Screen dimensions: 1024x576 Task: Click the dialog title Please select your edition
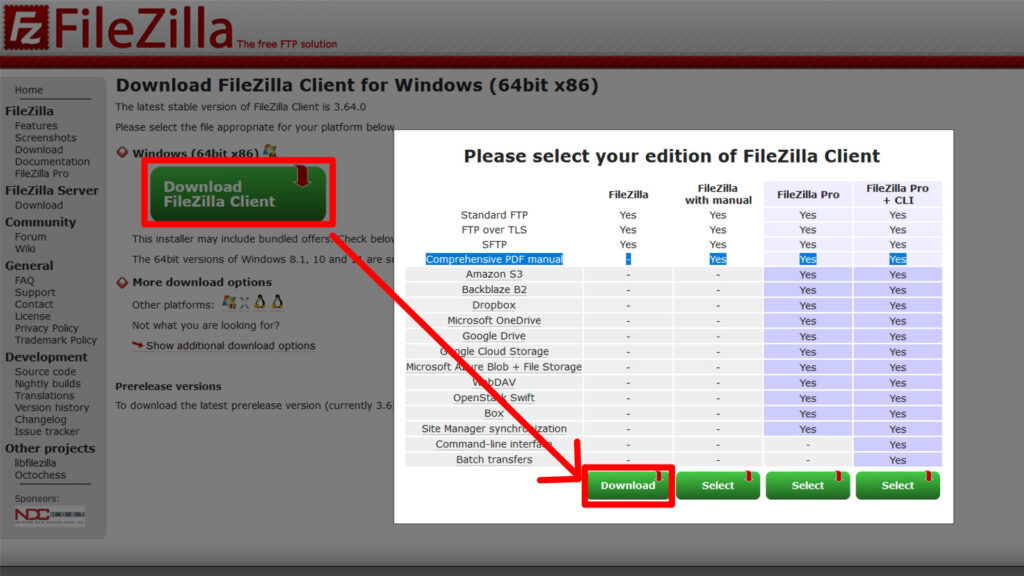[672, 156]
